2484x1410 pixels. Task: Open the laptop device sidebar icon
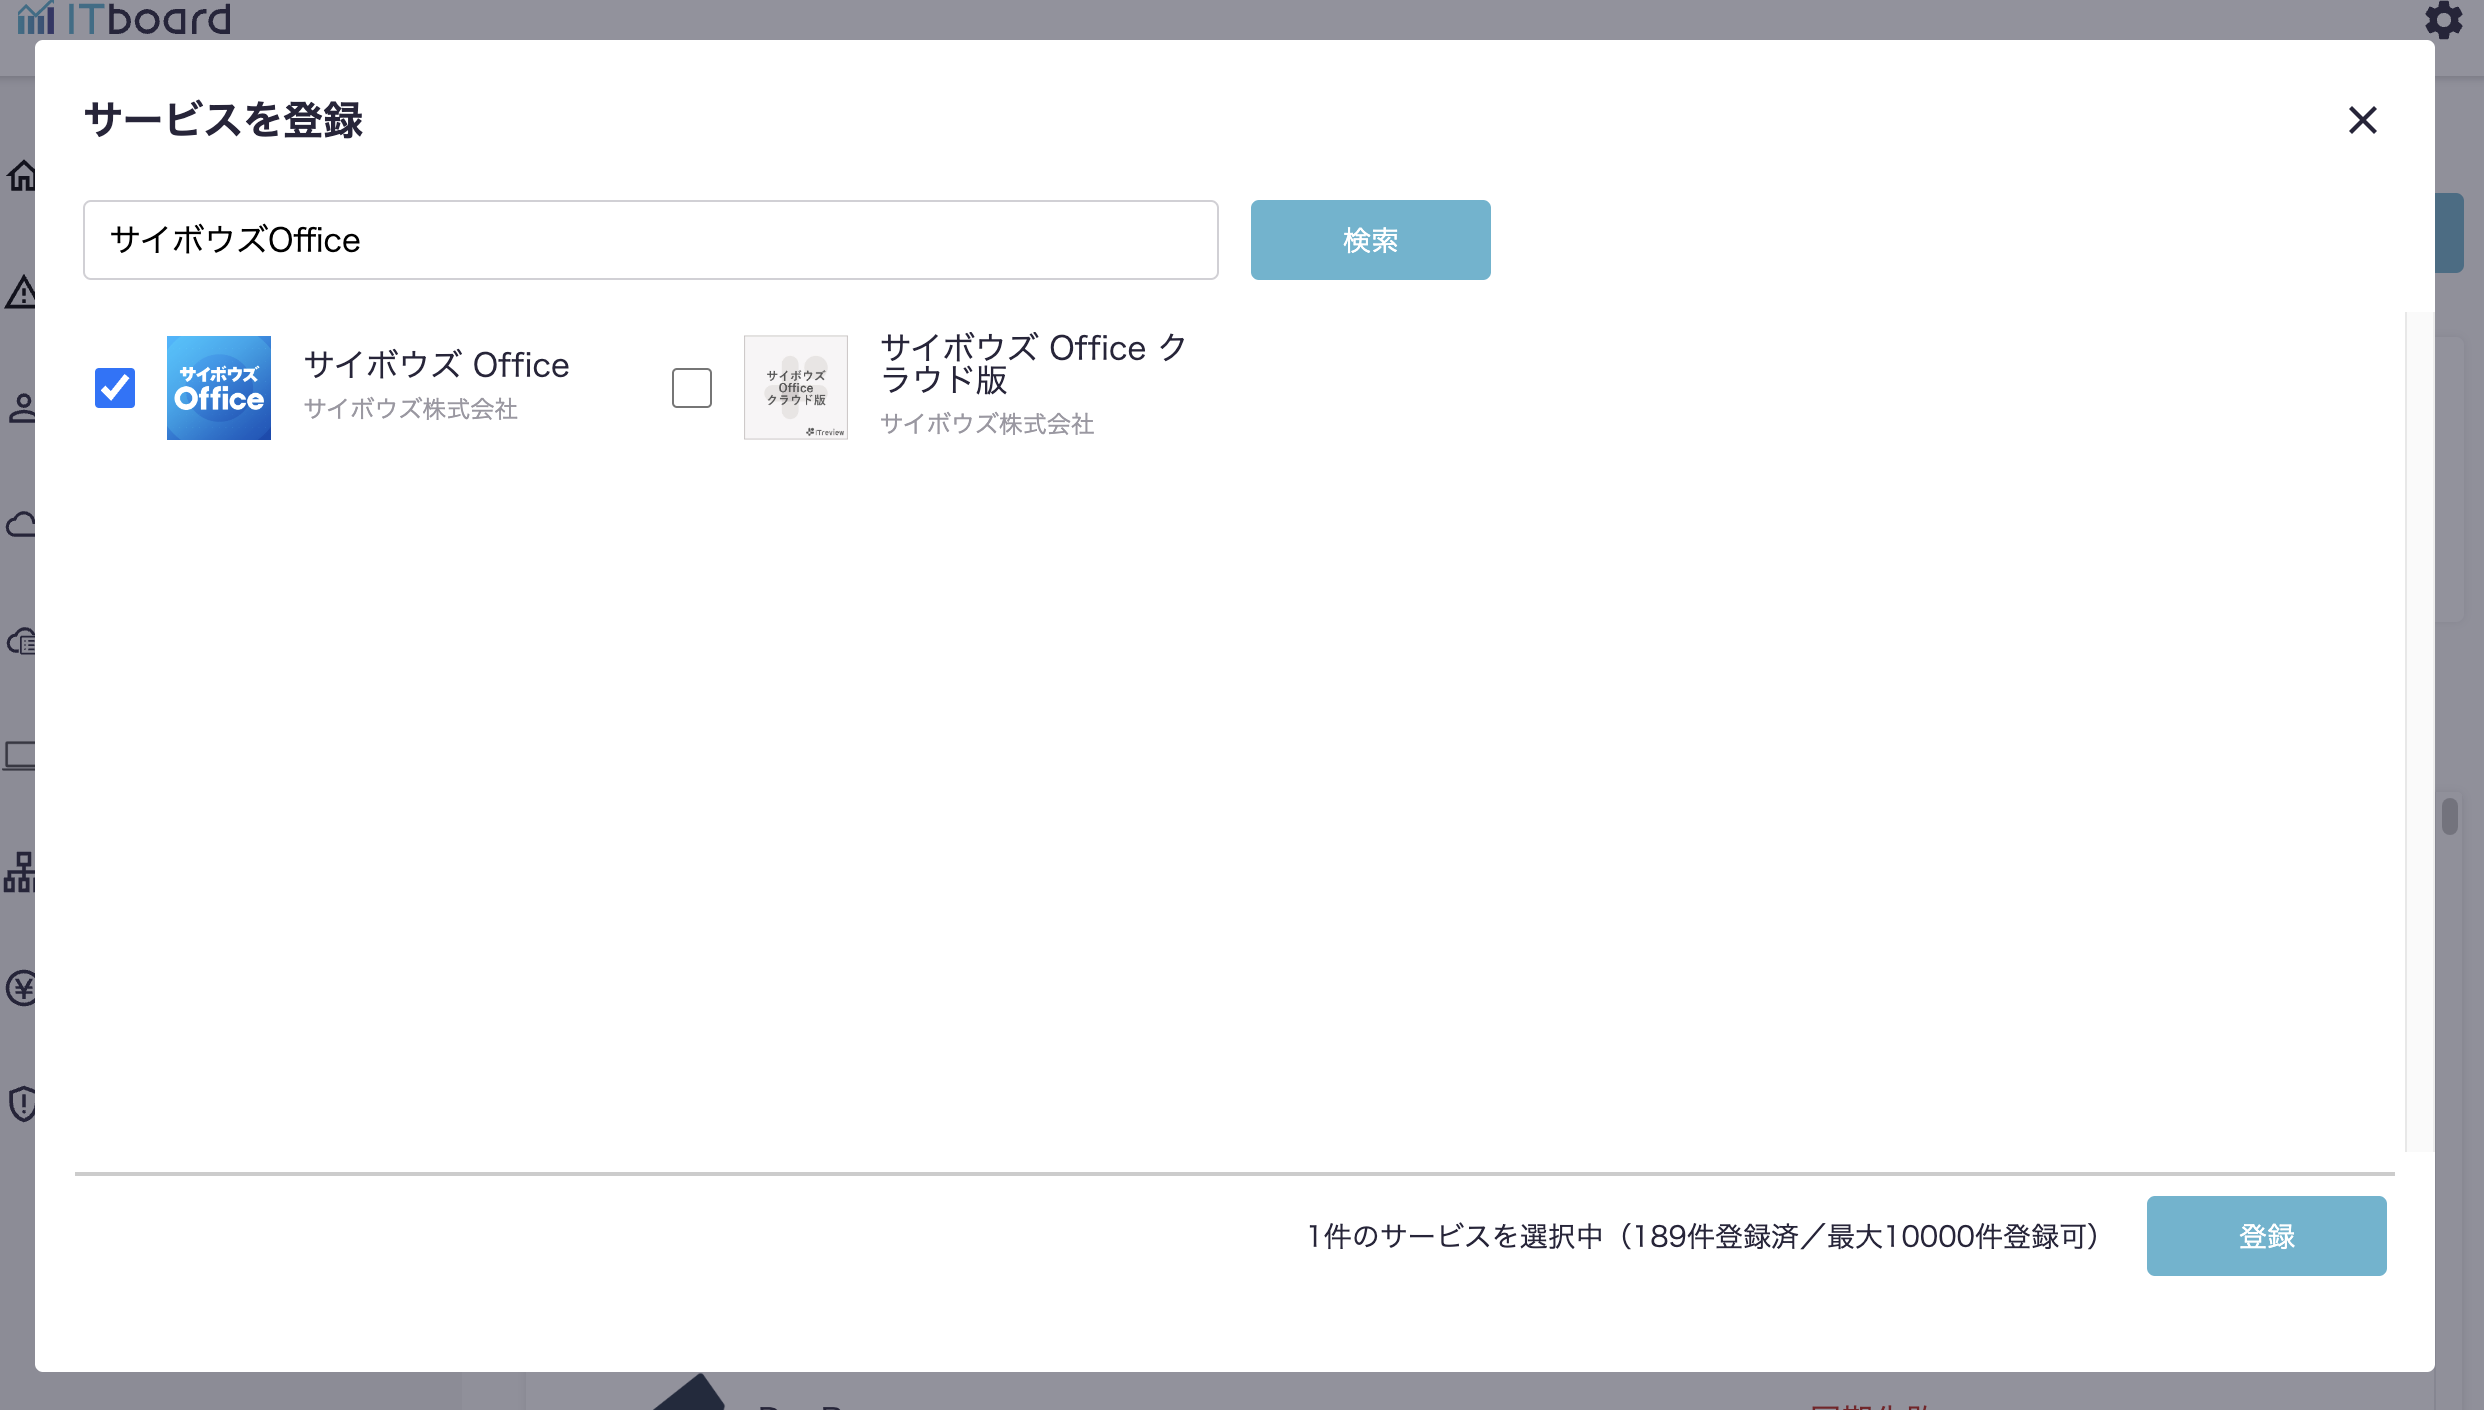point(20,756)
